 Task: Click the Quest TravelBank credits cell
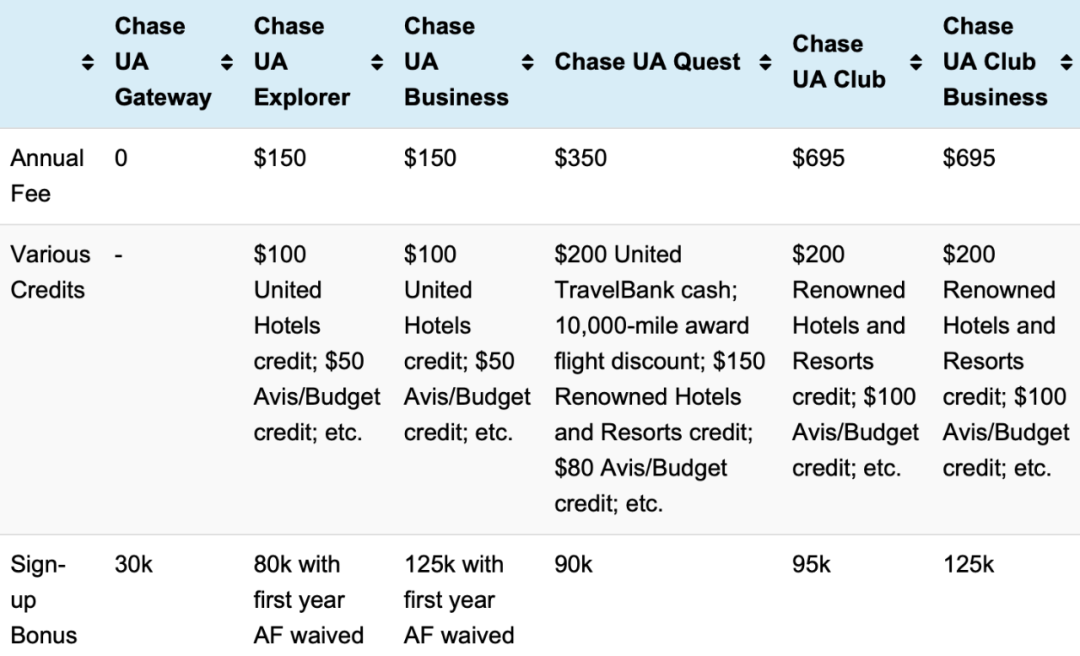[x=660, y=379]
